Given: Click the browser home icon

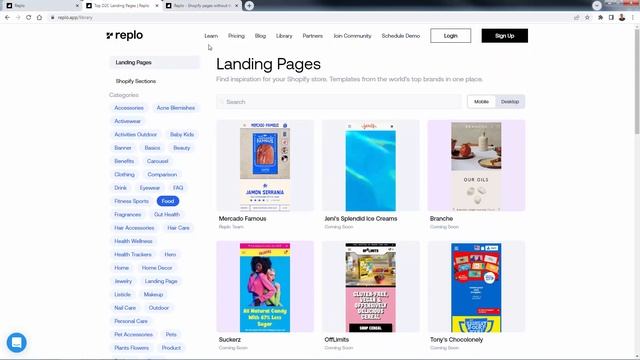Looking at the screenshot, I should [x=39, y=18].
